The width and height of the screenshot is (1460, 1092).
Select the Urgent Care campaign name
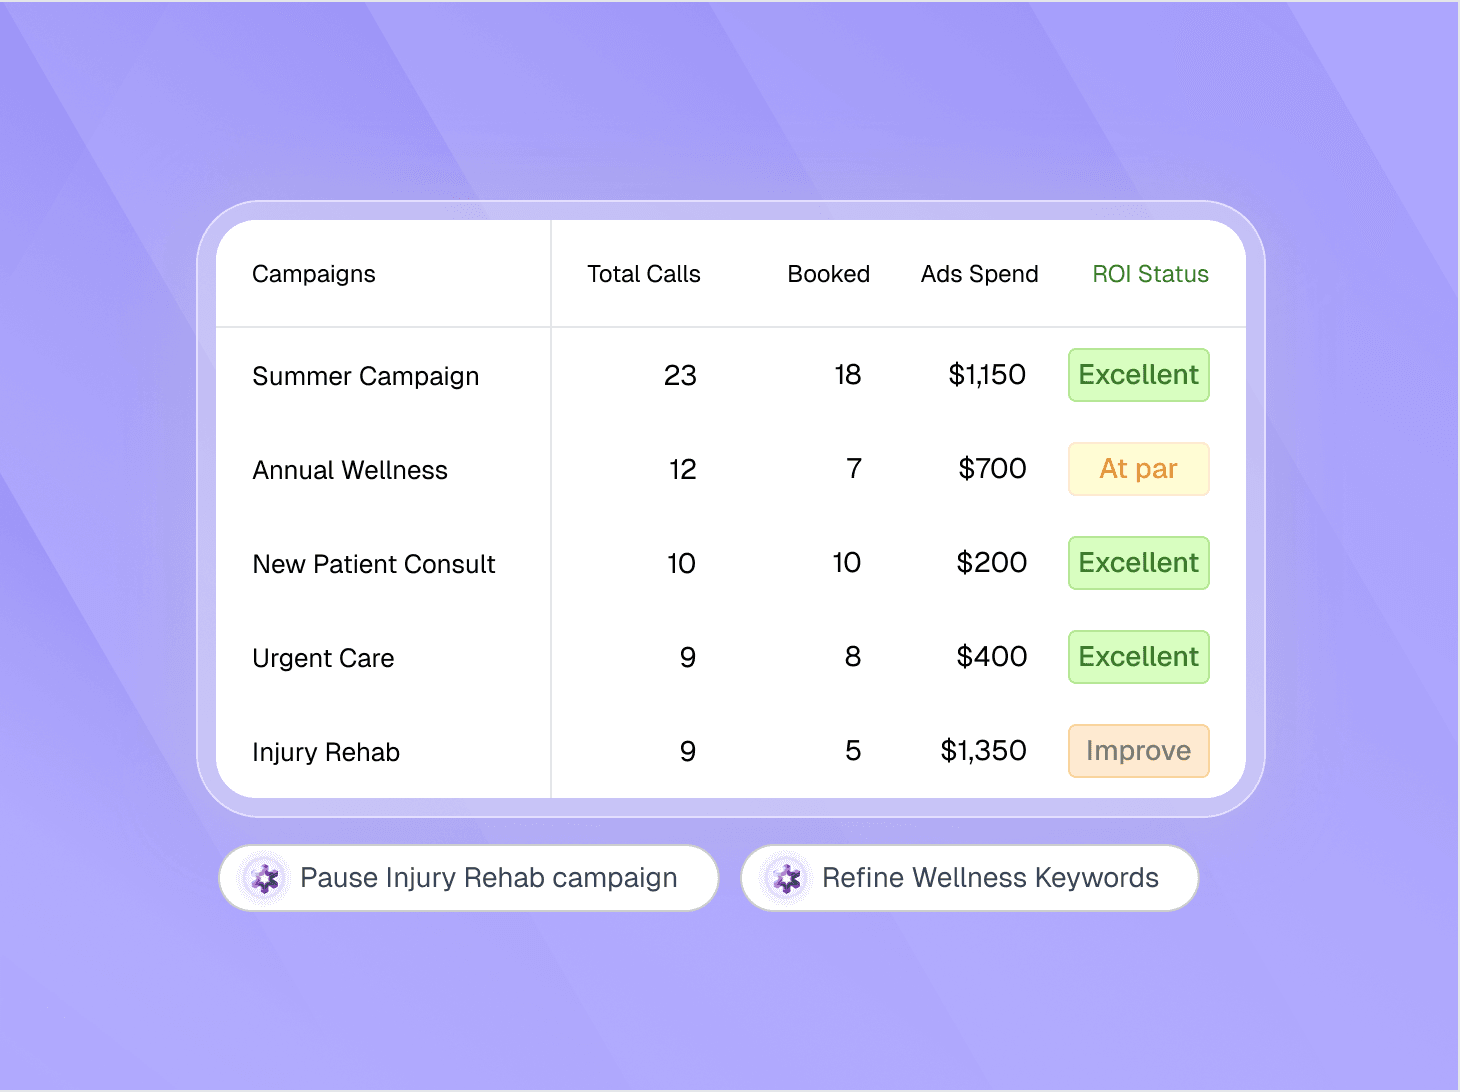pos(323,658)
